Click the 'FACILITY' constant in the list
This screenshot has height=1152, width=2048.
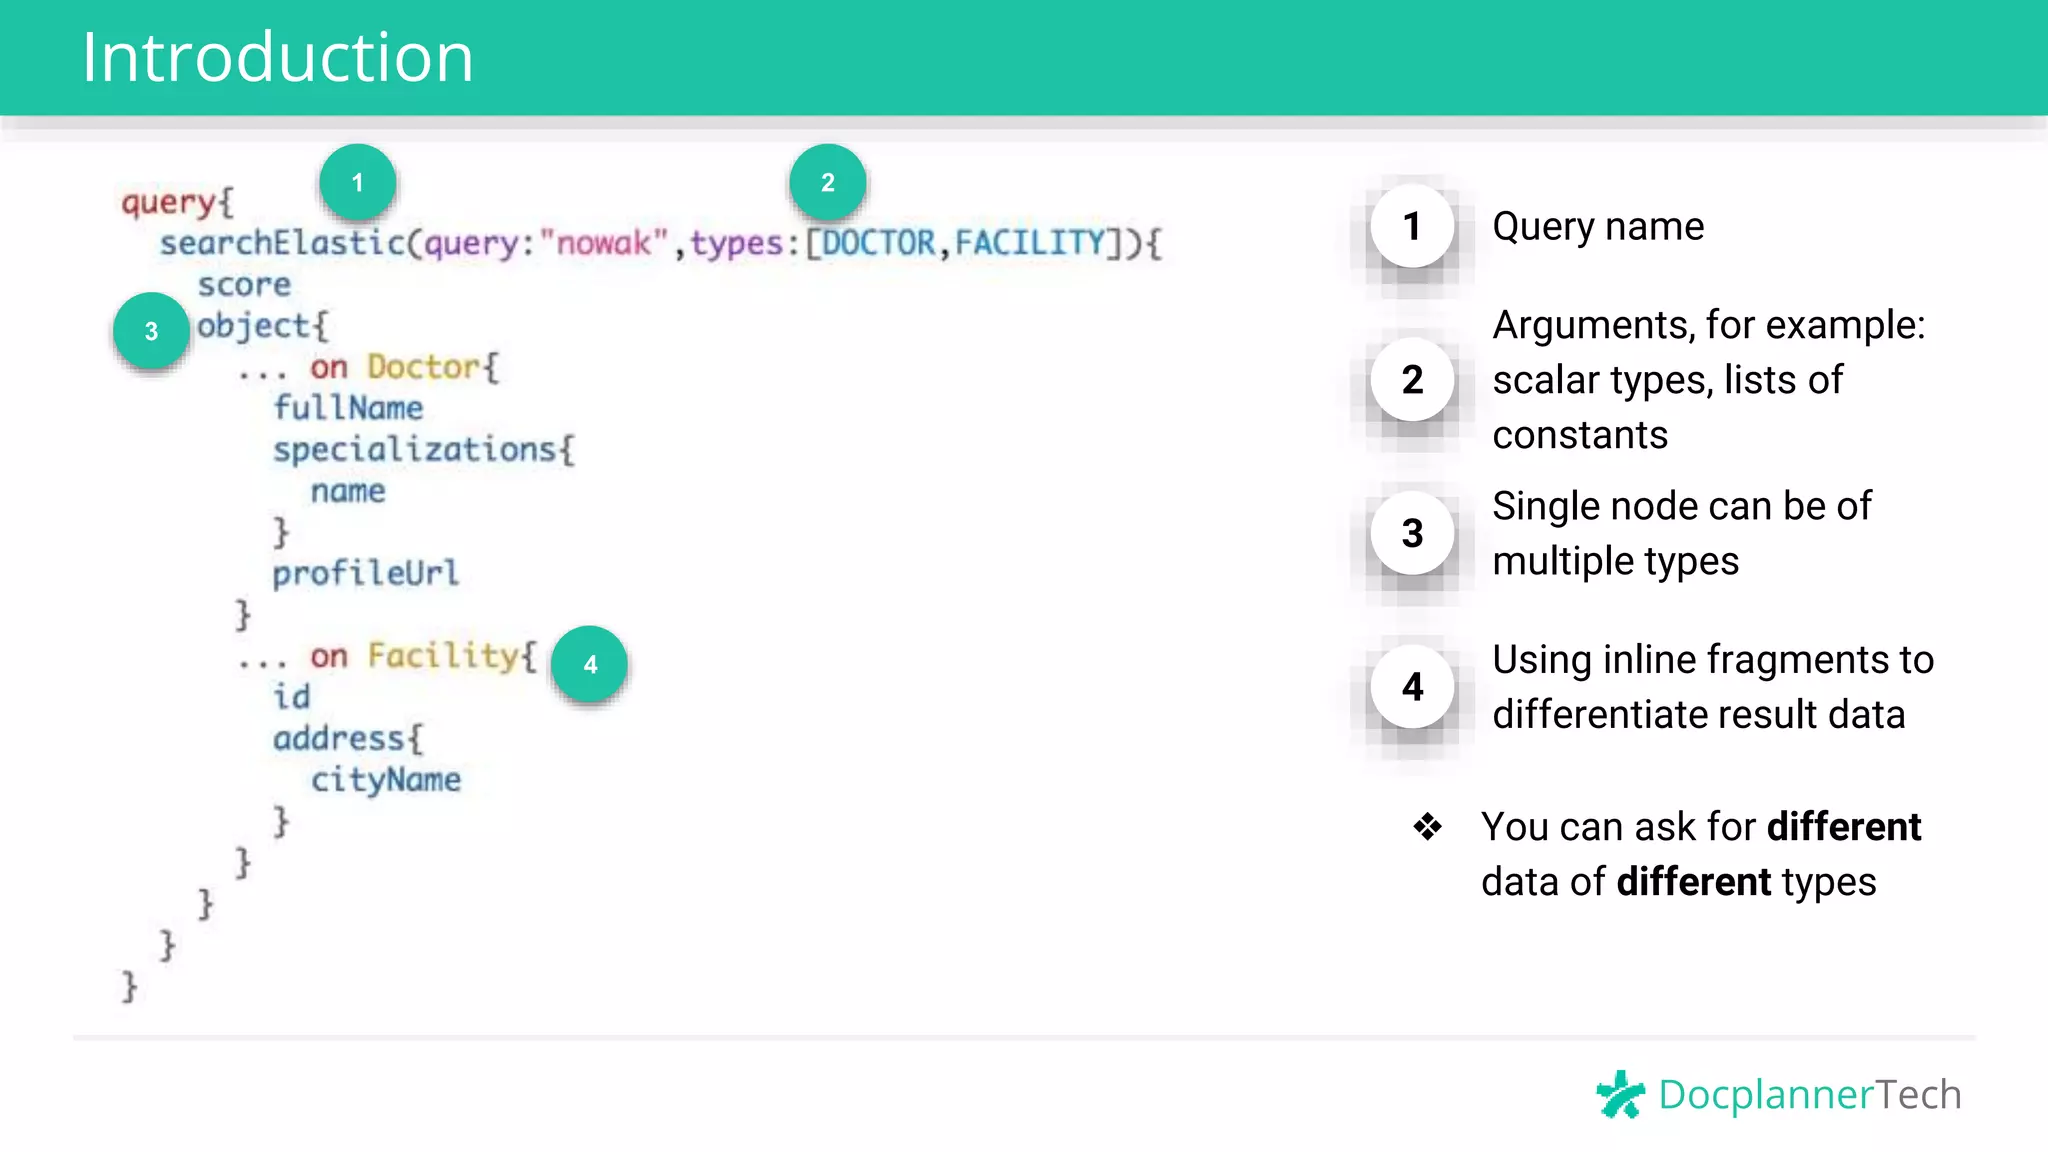1030,243
